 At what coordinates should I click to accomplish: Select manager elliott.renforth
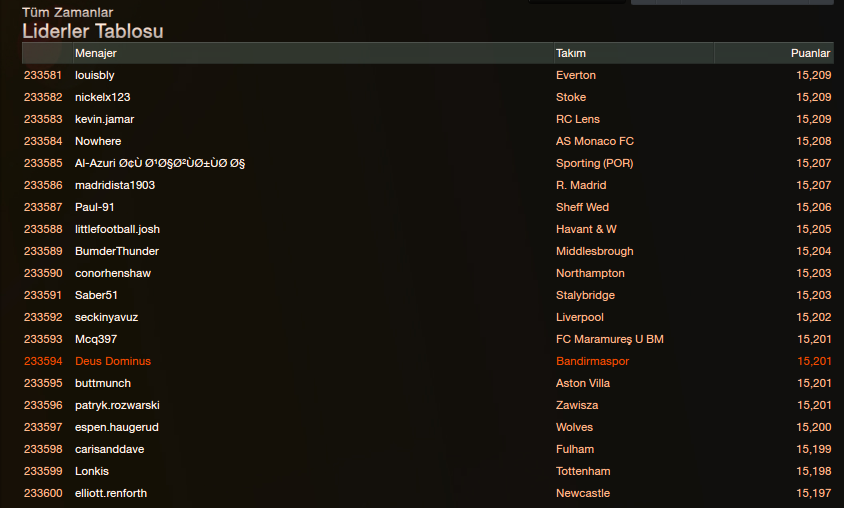click(x=111, y=493)
